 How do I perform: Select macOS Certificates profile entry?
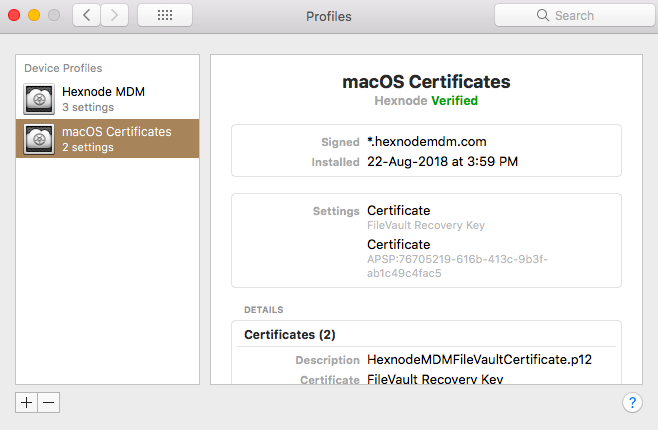tap(107, 138)
